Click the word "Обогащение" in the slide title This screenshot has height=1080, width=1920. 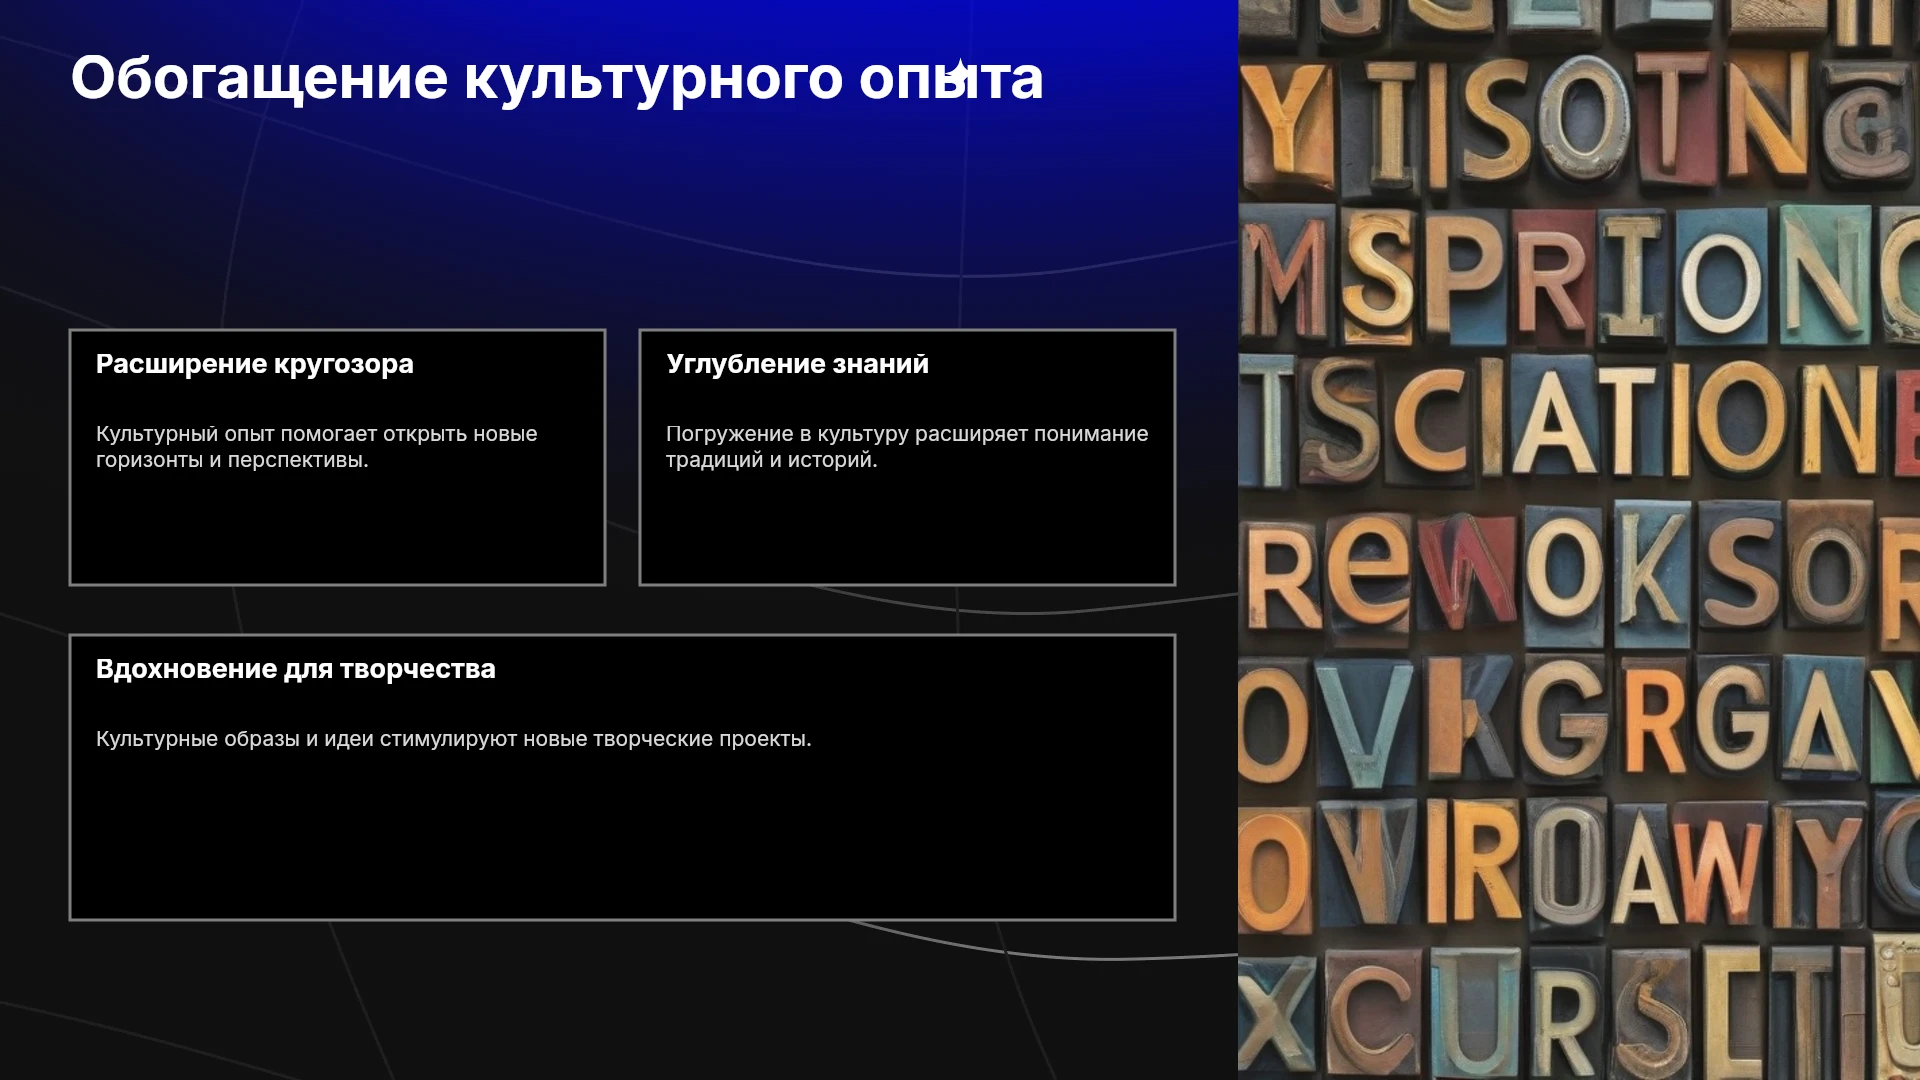tap(259, 79)
